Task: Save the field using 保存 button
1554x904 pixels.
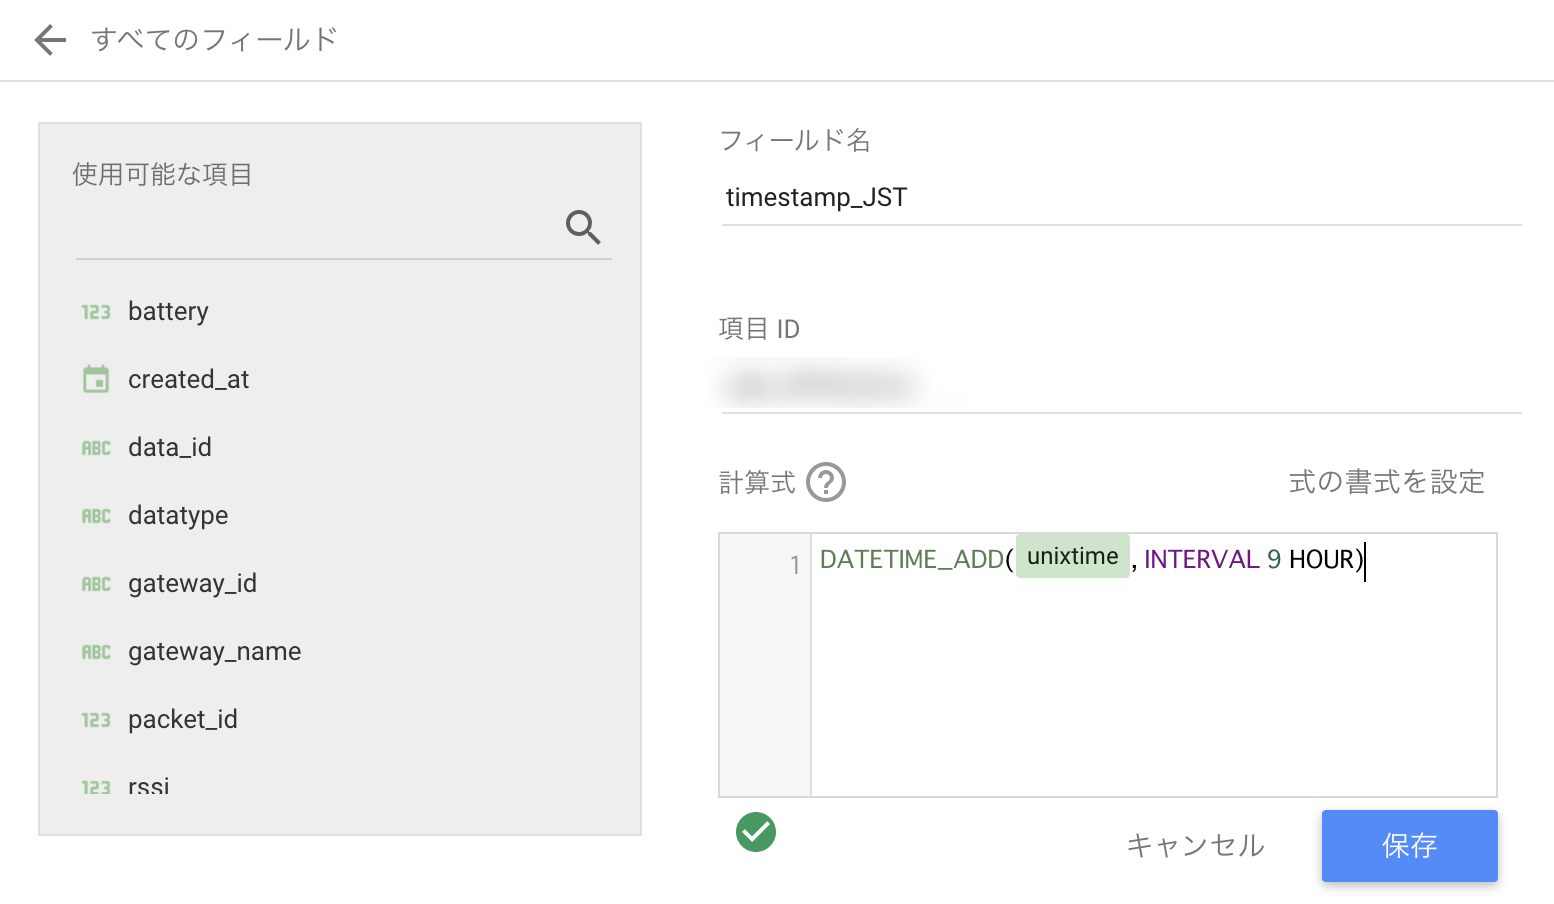Action: (x=1409, y=846)
